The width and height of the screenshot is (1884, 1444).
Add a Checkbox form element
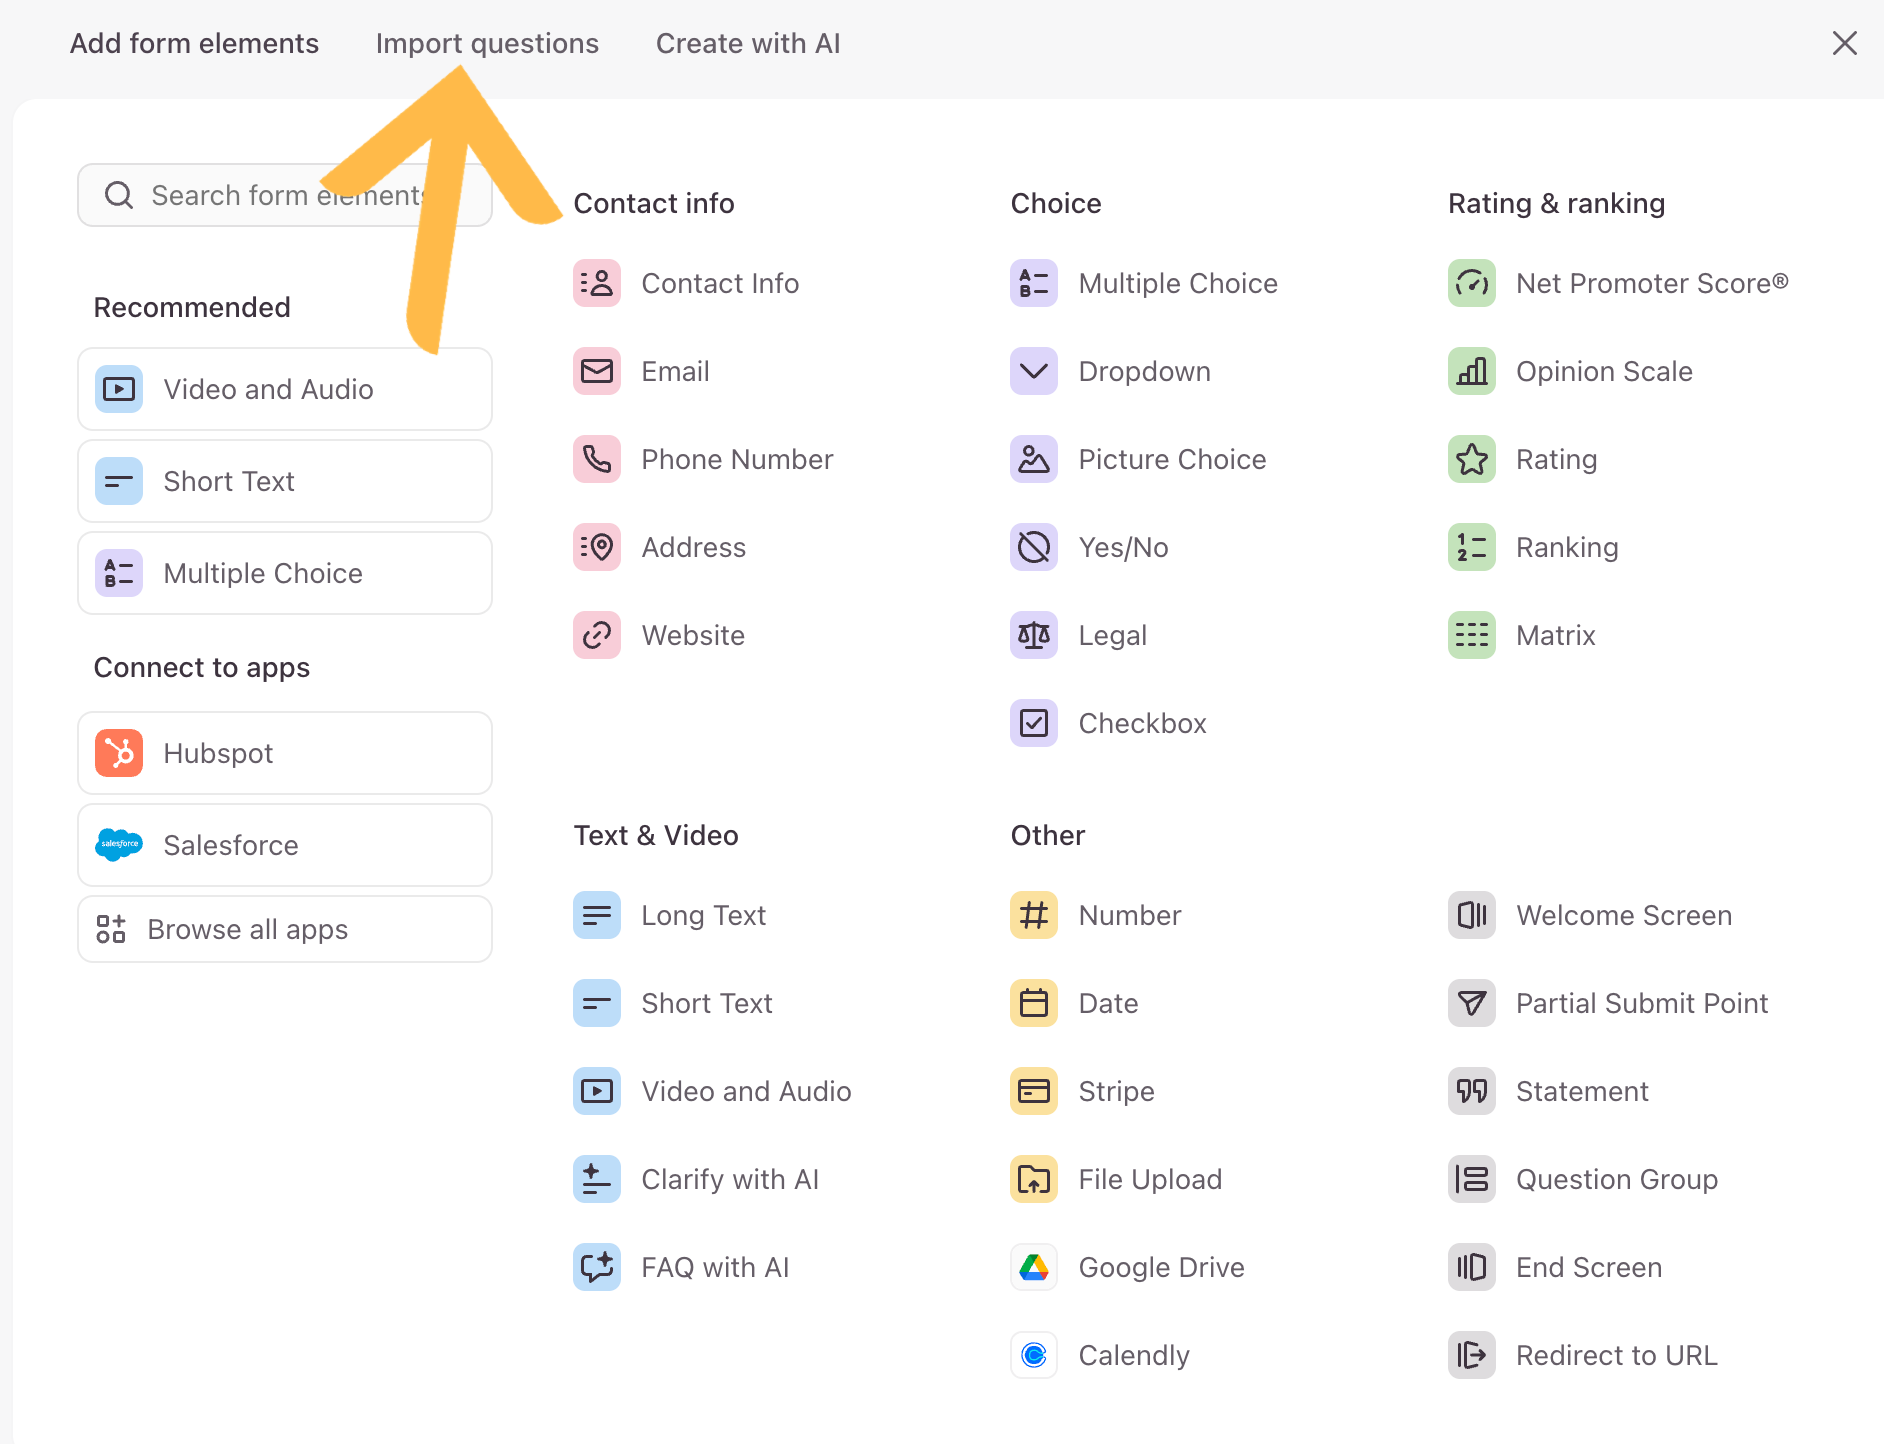[1141, 723]
